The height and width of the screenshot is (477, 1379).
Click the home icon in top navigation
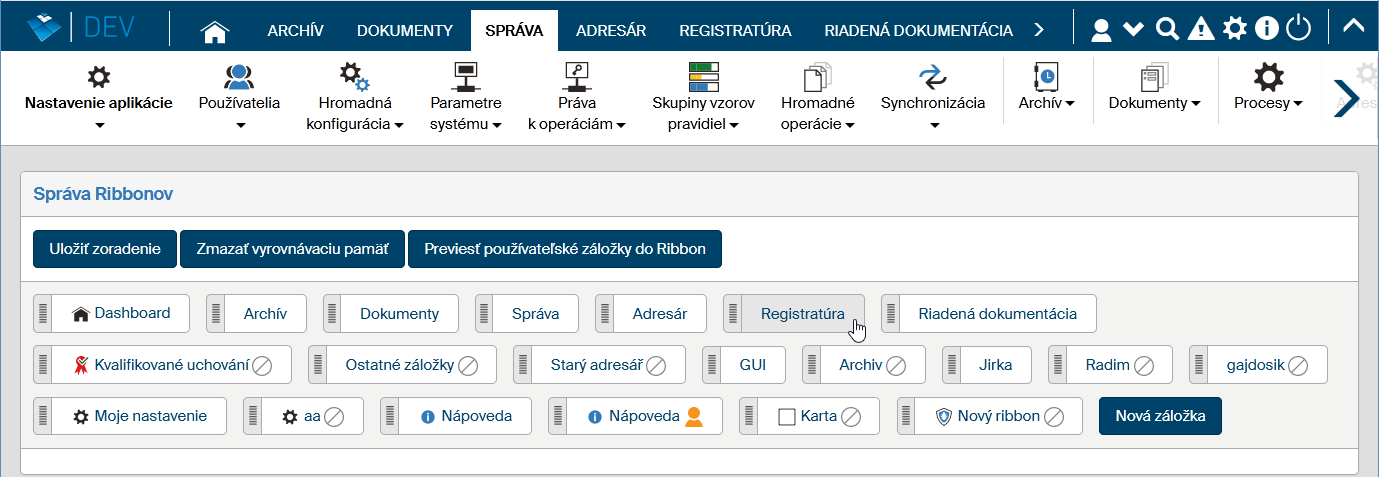click(x=215, y=30)
